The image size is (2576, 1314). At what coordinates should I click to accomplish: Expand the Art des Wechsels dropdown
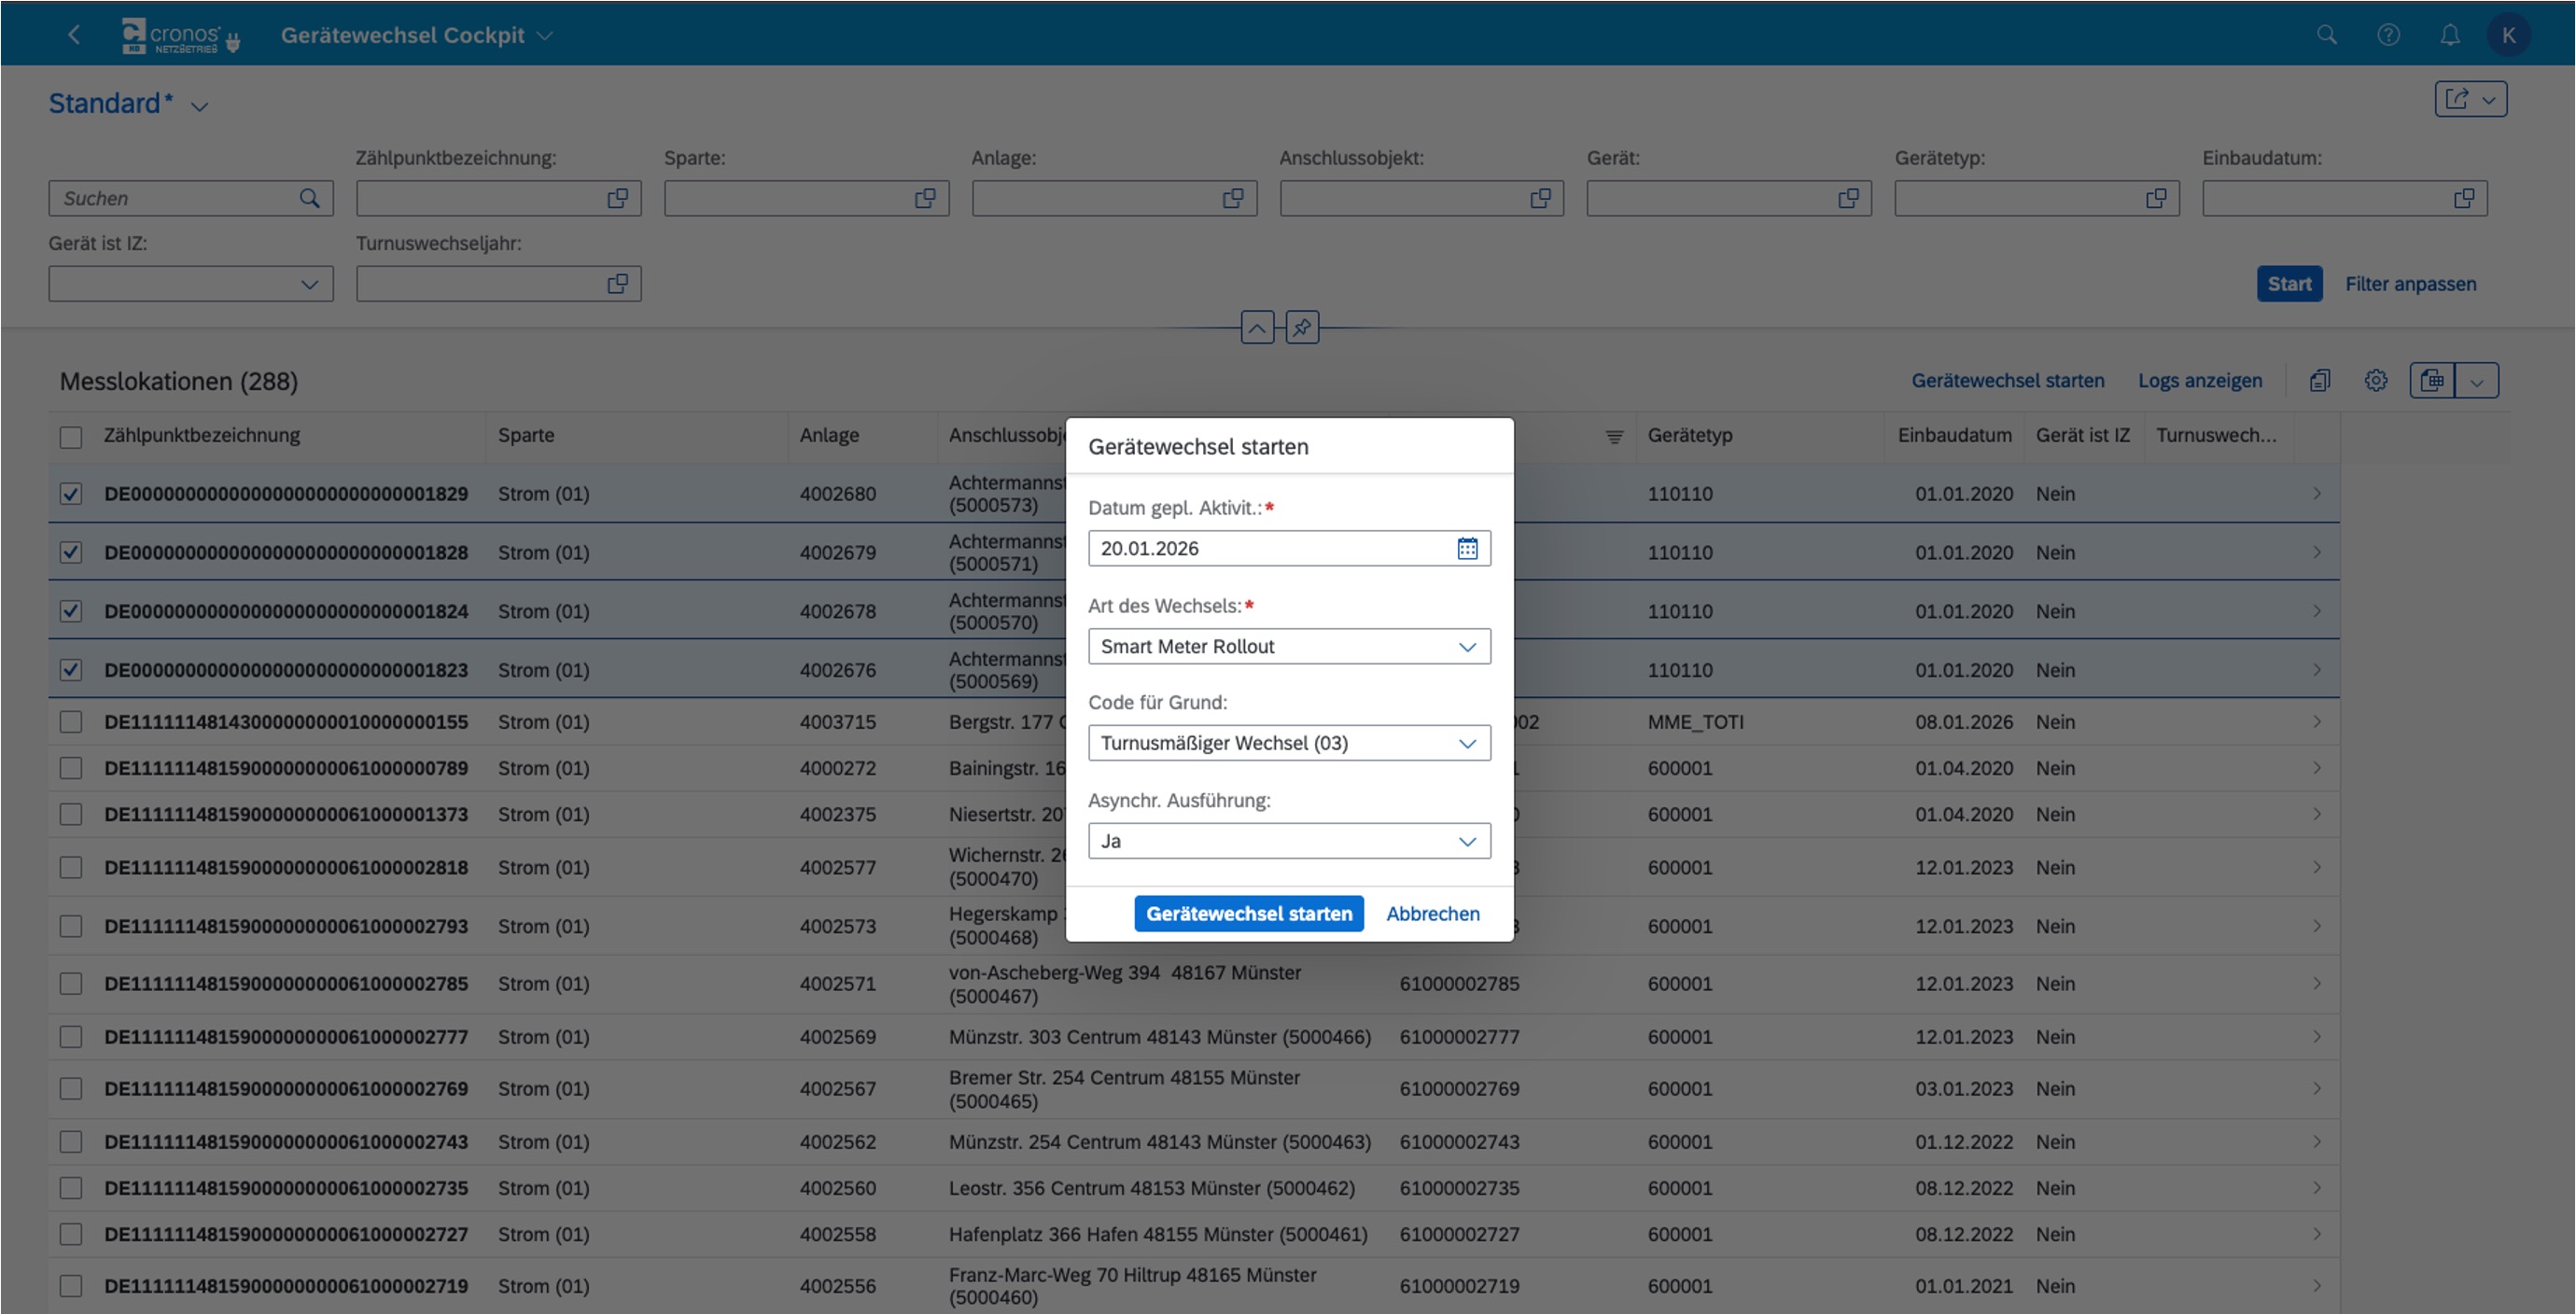1466,646
